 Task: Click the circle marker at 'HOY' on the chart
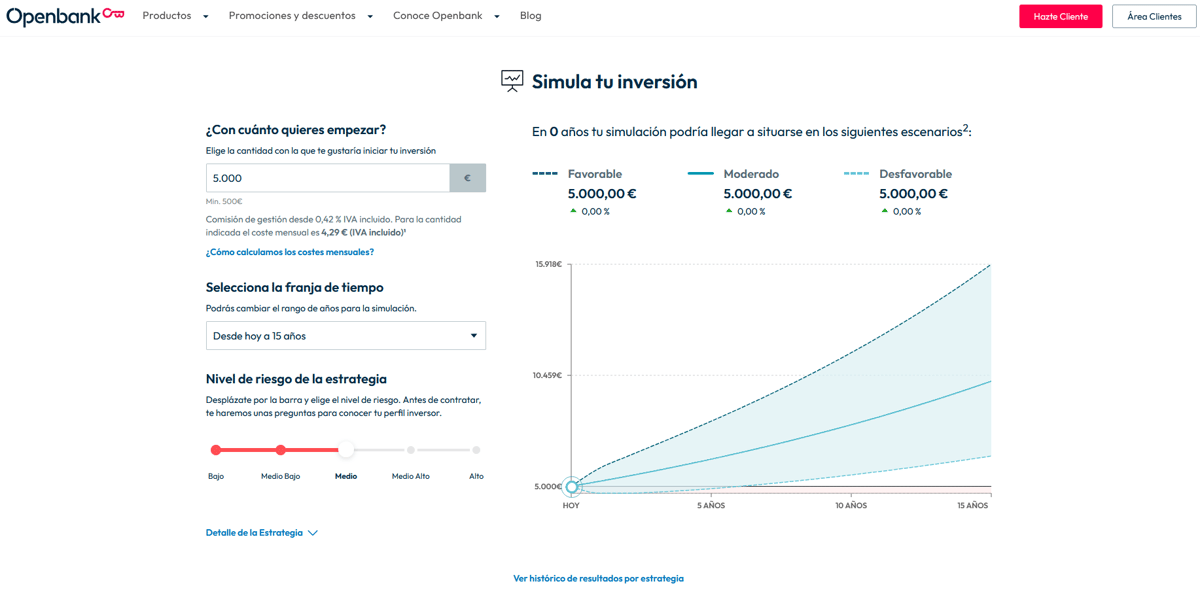tap(572, 487)
